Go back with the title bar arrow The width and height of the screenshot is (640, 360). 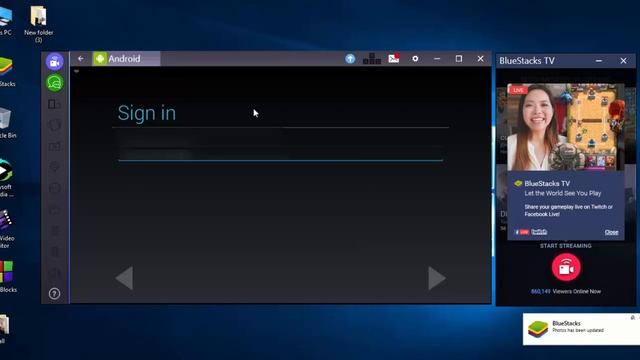pos(81,59)
